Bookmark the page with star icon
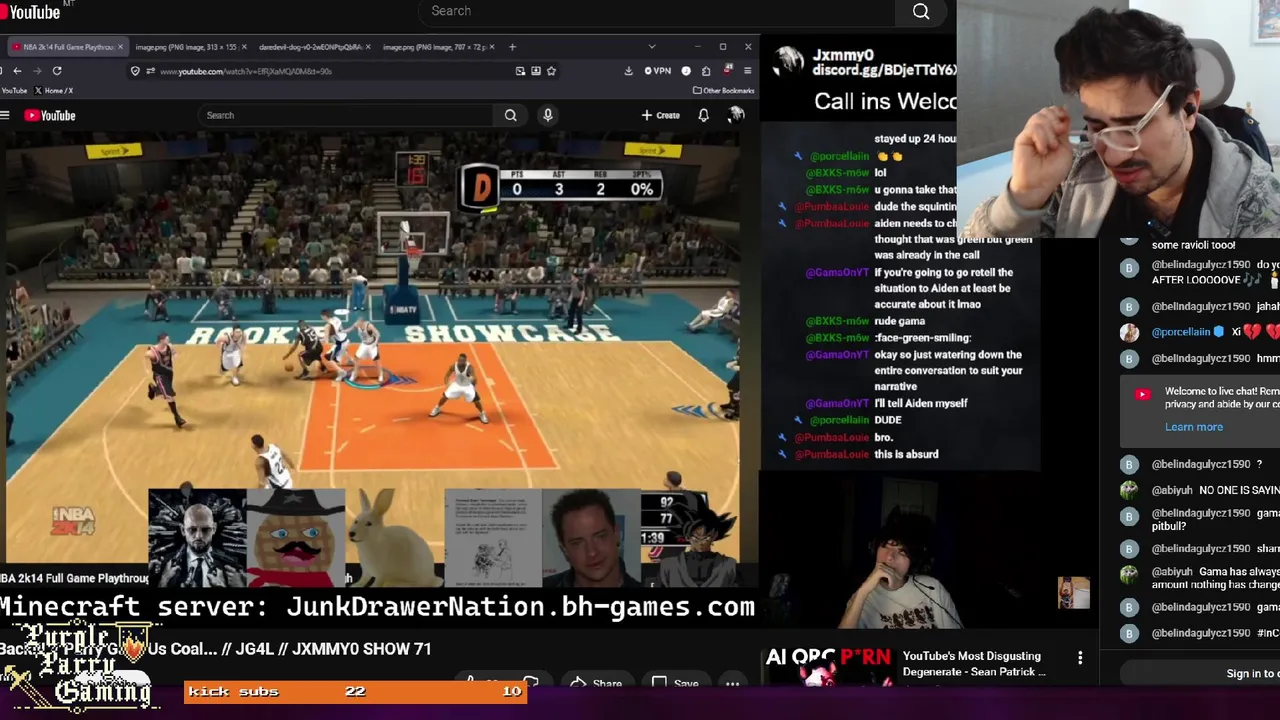Viewport: 1280px width, 720px height. (551, 71)
